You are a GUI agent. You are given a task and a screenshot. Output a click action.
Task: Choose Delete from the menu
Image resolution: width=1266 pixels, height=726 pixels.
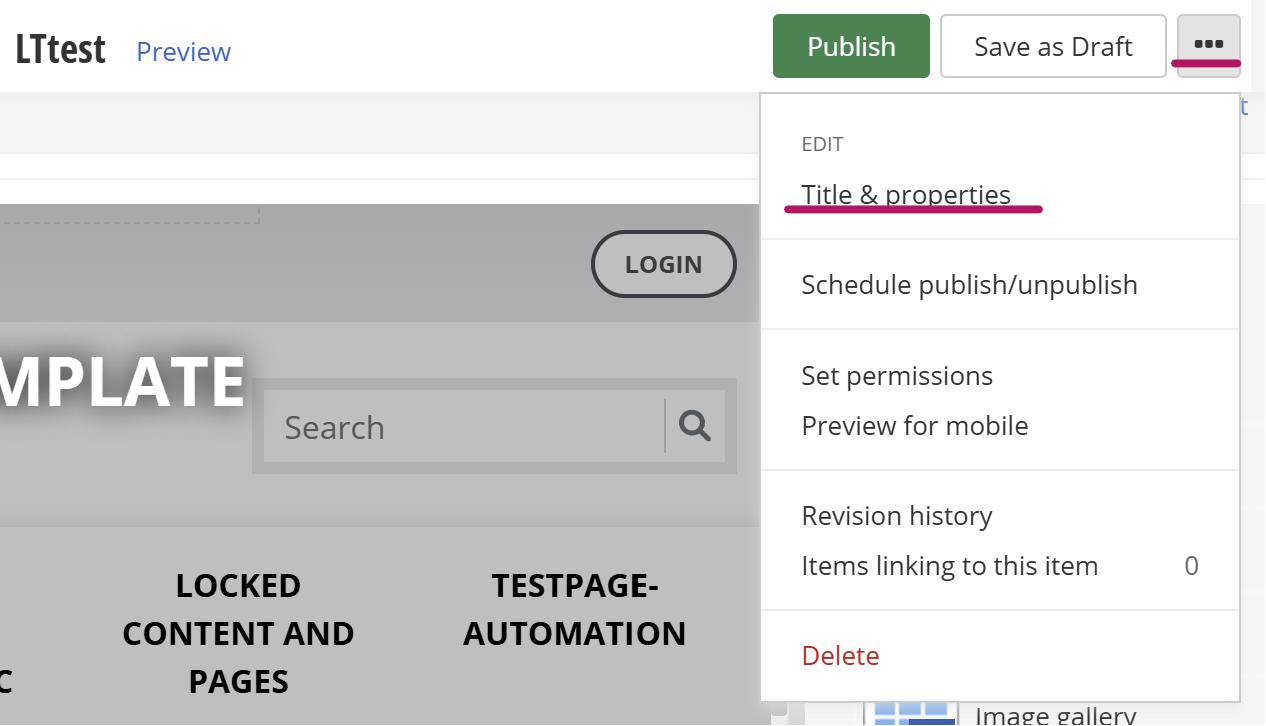840,655
